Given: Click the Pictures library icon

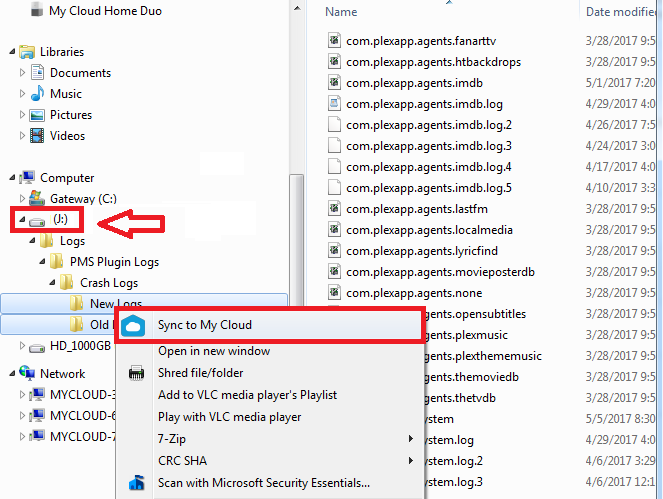Looking at the screenshot, I should point(37,115).
